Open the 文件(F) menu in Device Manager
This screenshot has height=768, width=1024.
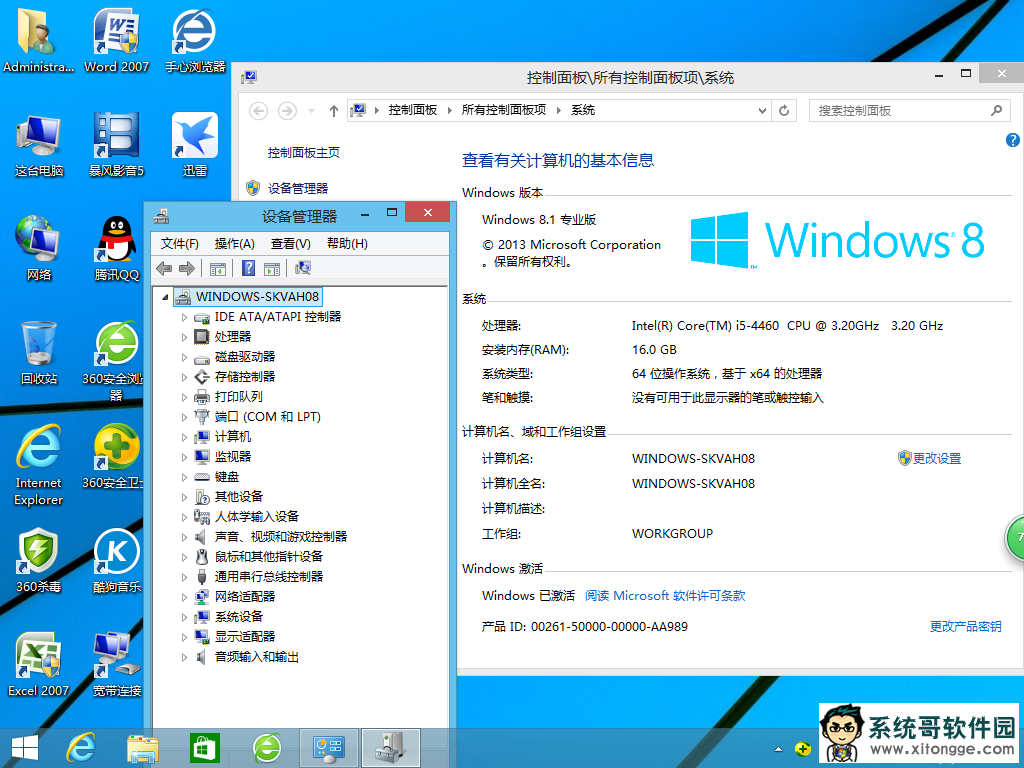(180, 244)
